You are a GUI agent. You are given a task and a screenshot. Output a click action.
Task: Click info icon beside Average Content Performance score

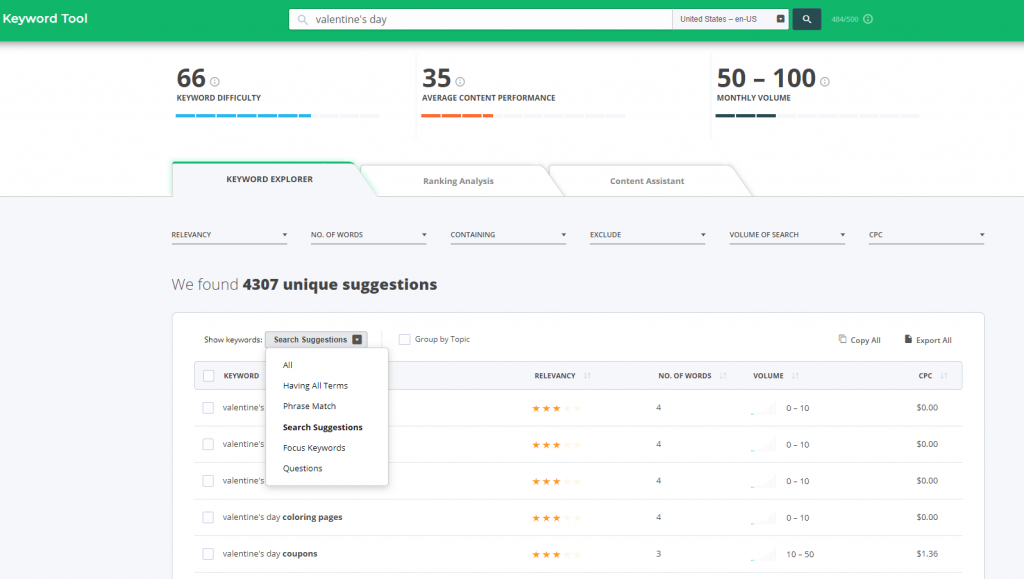(460, 82)
